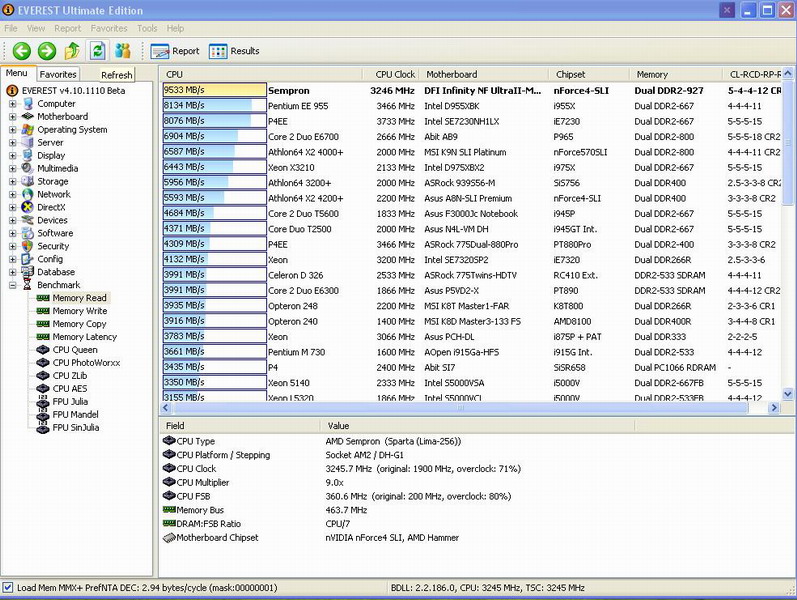This screenshot has width=797, height=600.
Task: Sort by Motherboard column header
Action: (x=483, y=74)
